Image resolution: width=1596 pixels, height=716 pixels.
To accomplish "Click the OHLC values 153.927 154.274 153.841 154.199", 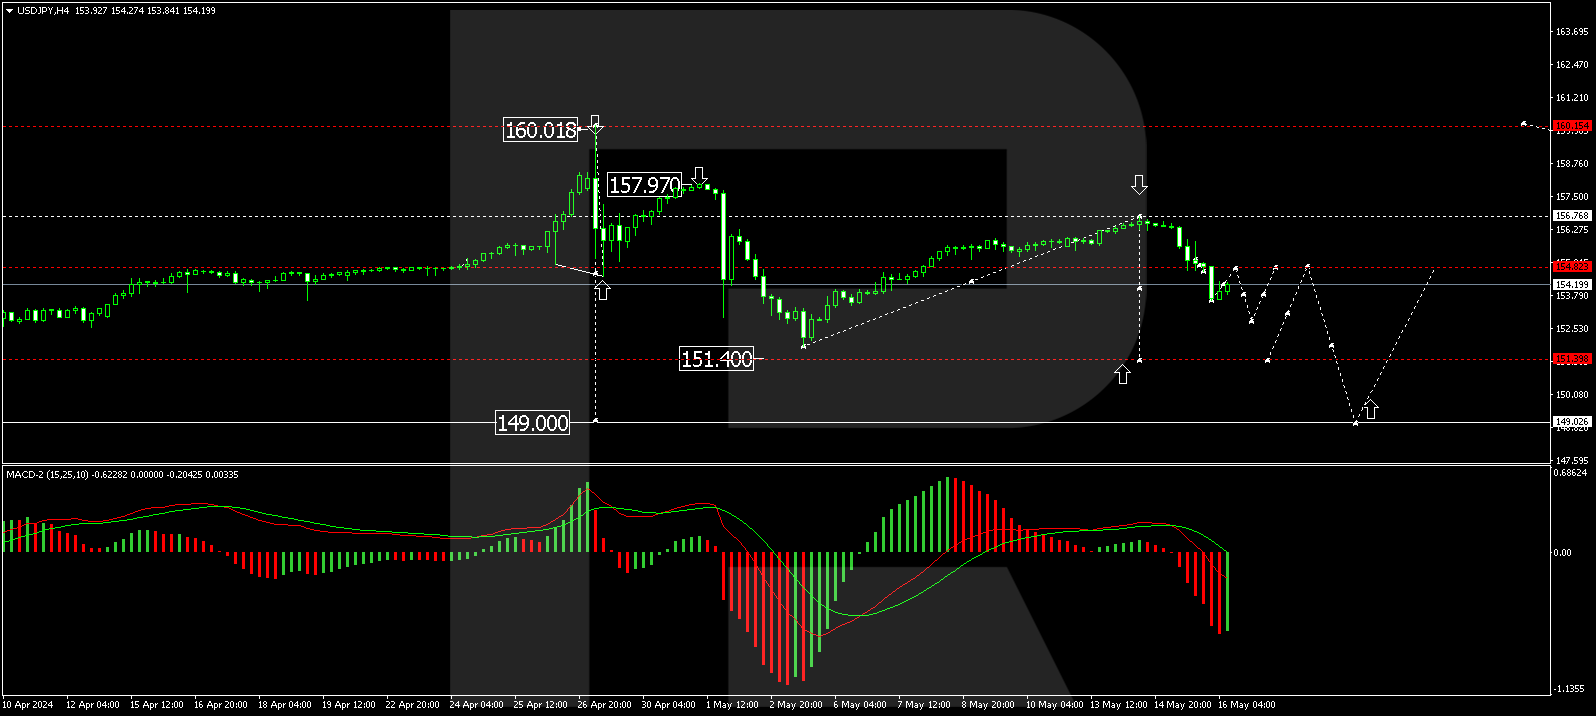I will point(145,11).
